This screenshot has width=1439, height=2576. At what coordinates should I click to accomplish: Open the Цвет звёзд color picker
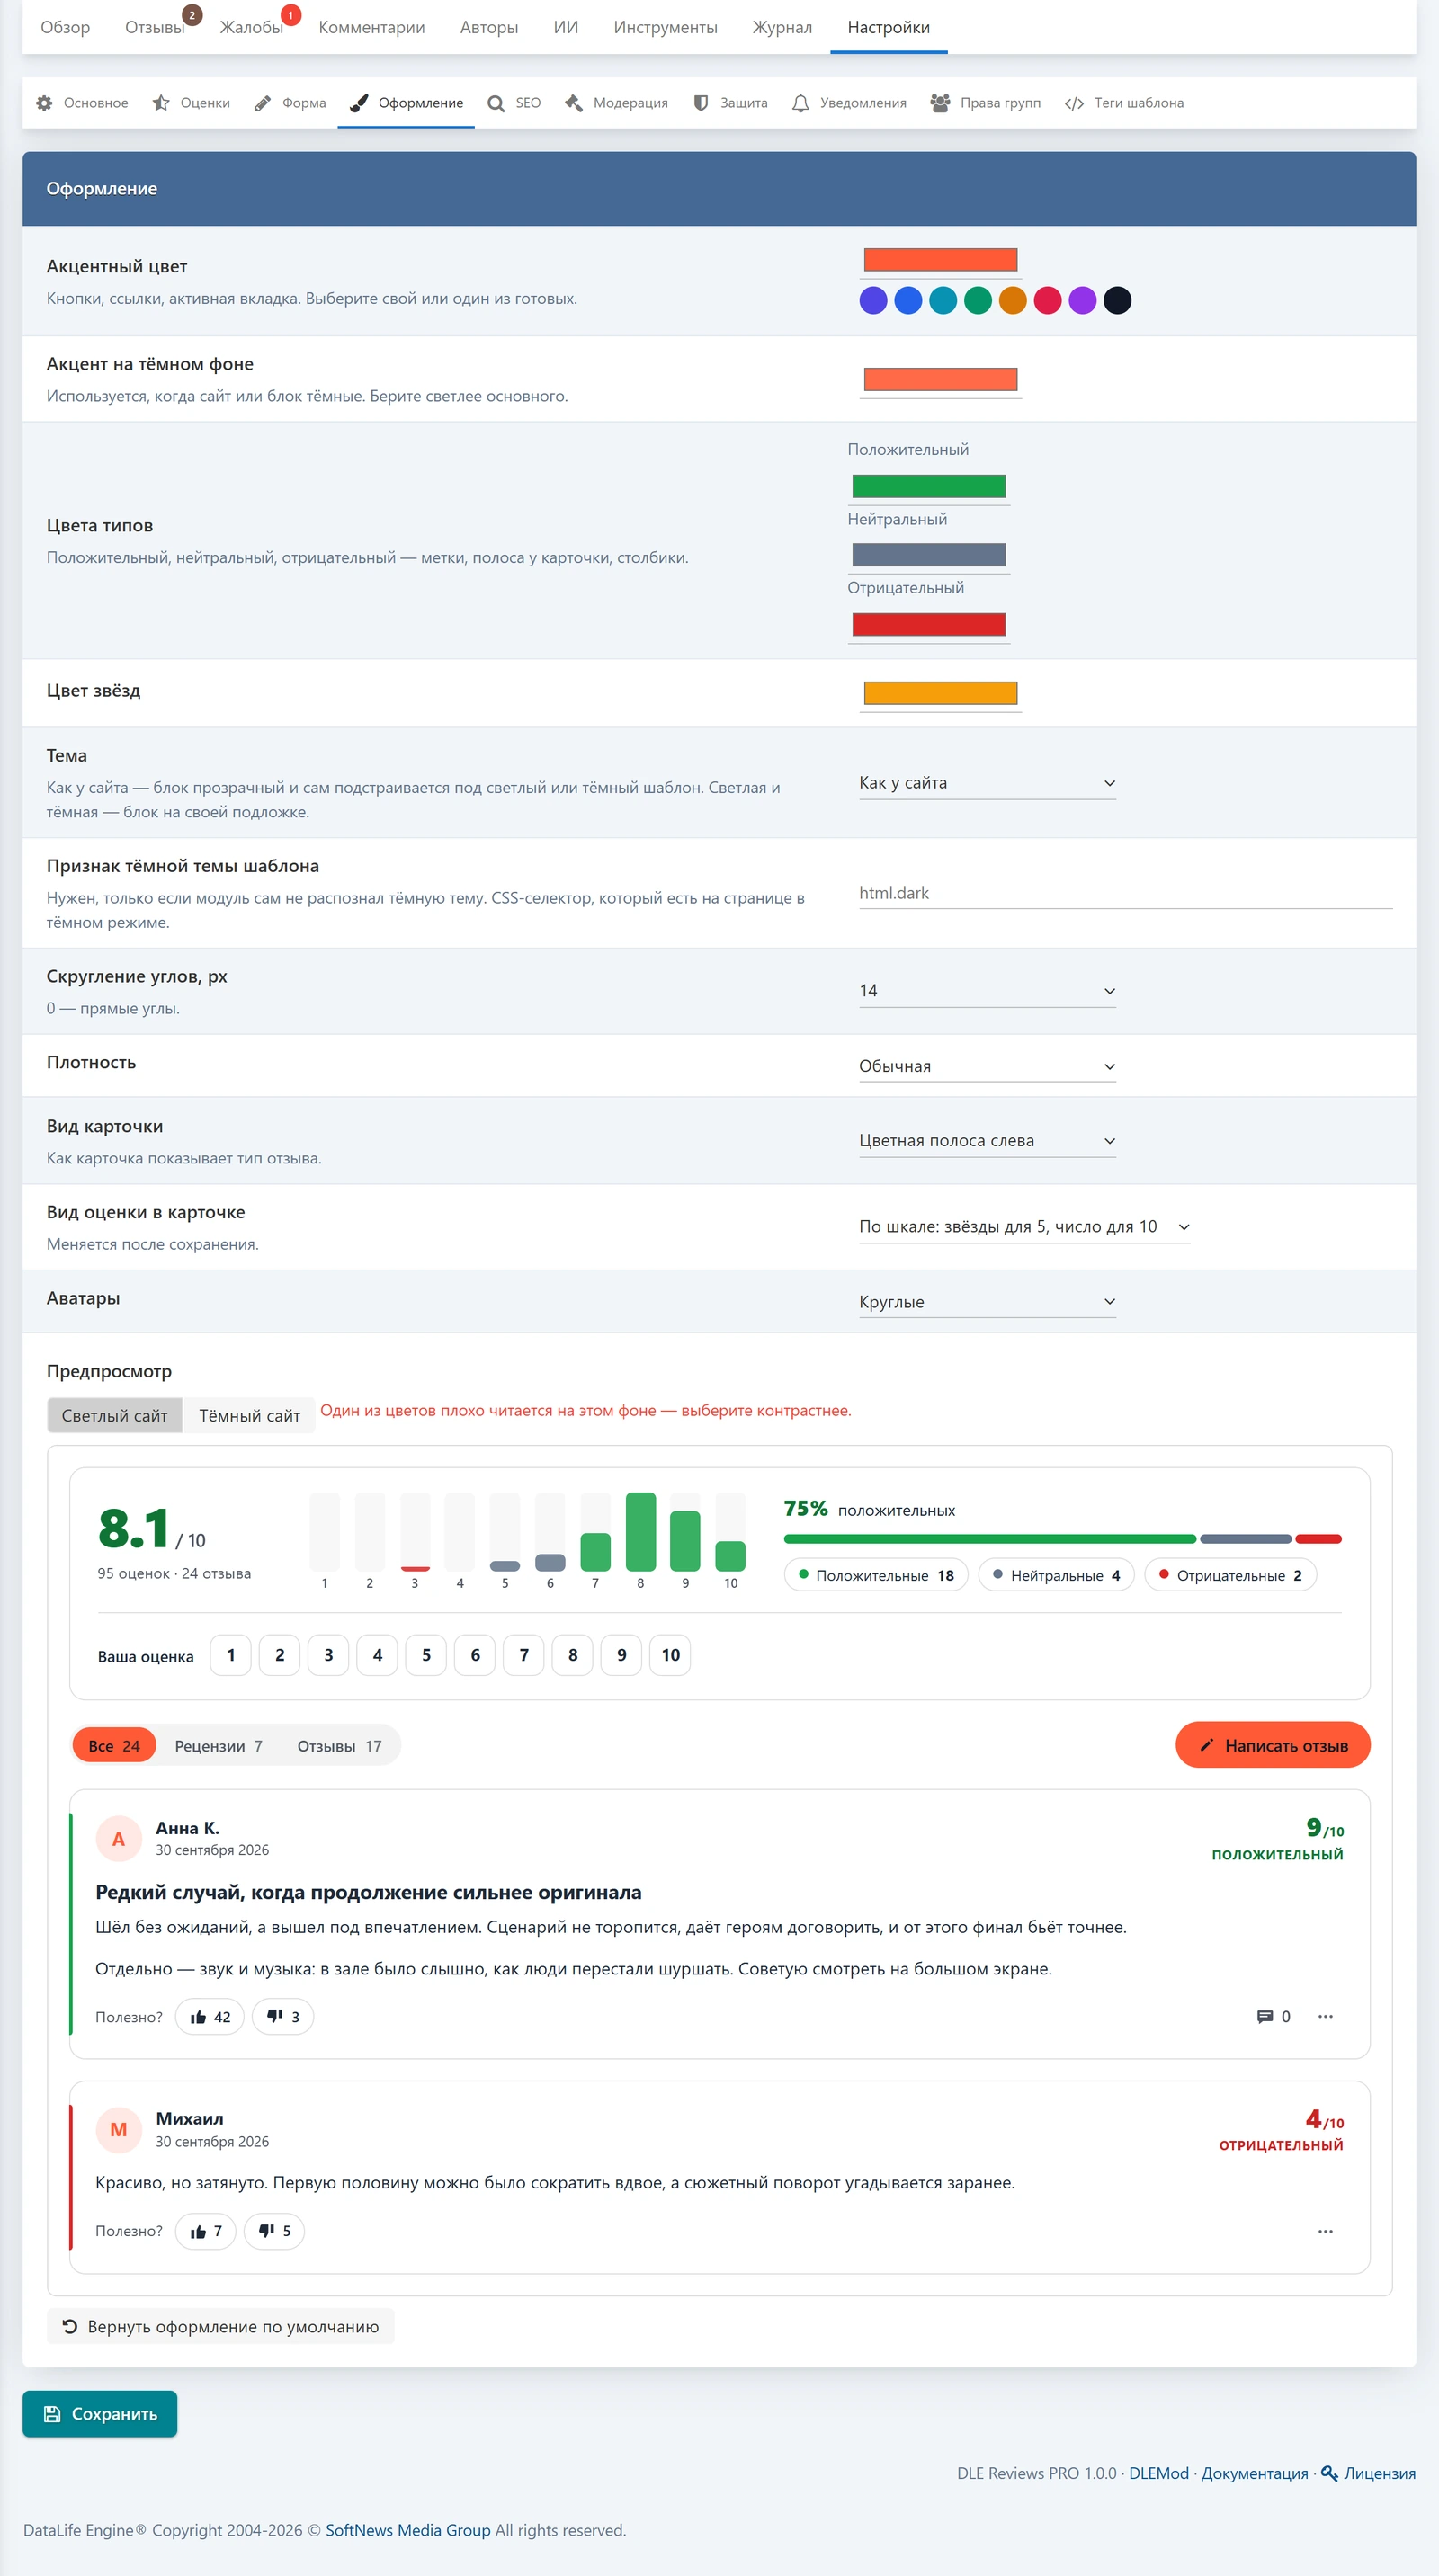[940, 693]
